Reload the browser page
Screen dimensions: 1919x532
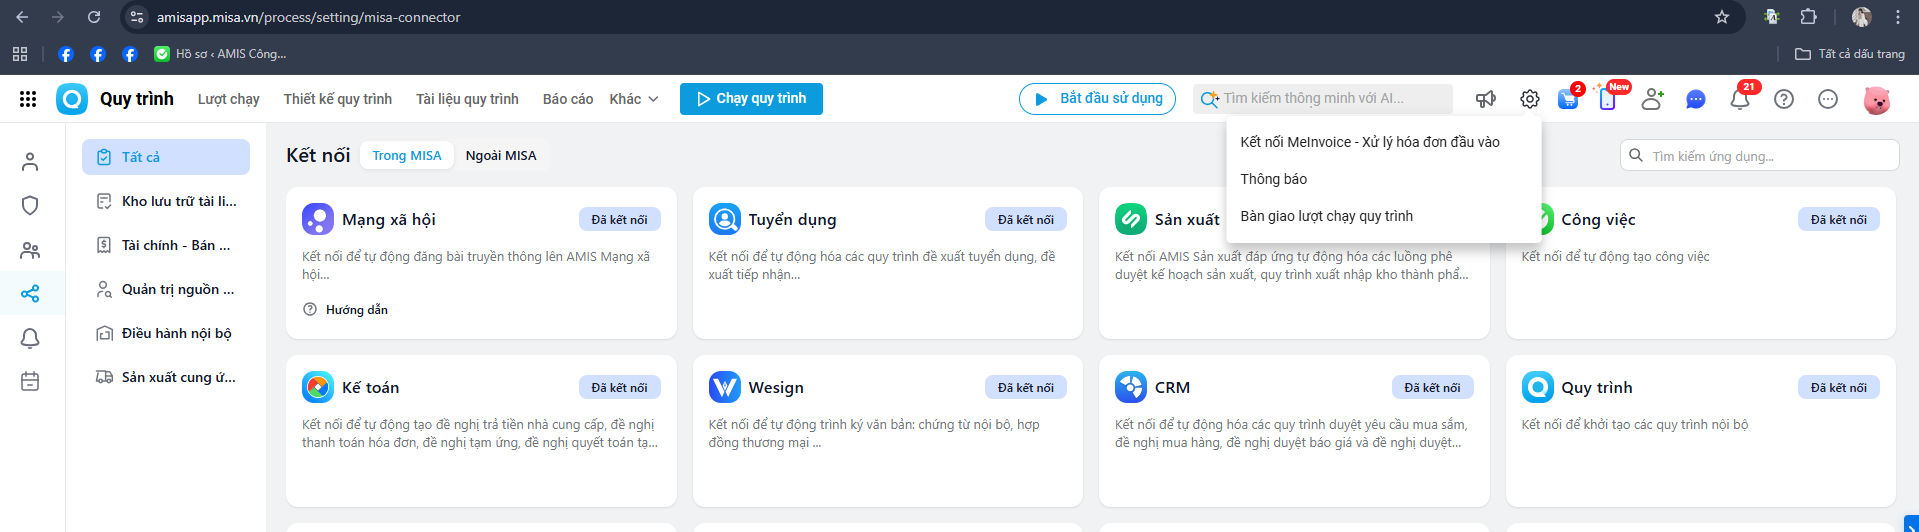(x=94, y=17)
